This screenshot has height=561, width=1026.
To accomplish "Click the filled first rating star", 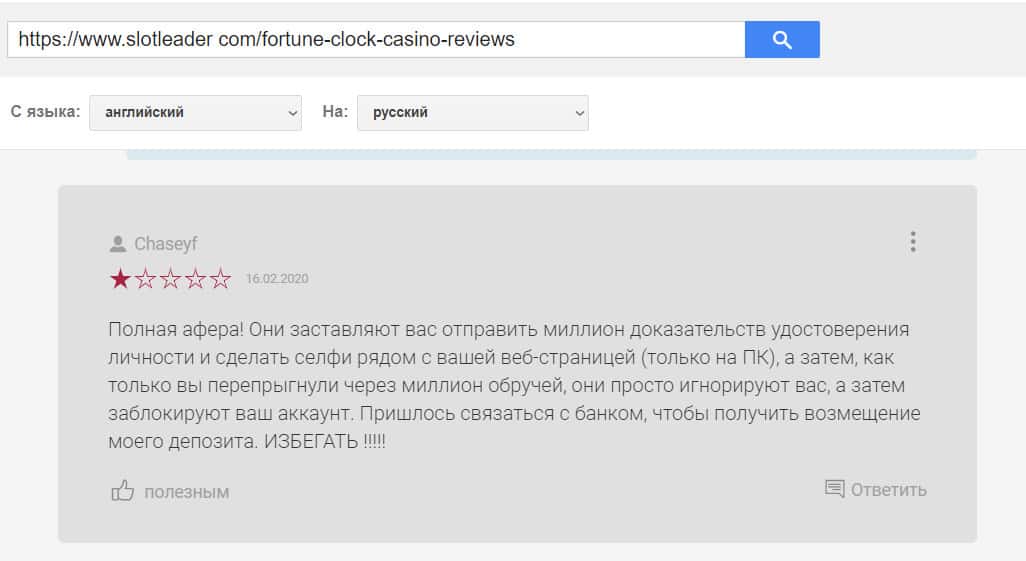I will click(x=120, y=279).
